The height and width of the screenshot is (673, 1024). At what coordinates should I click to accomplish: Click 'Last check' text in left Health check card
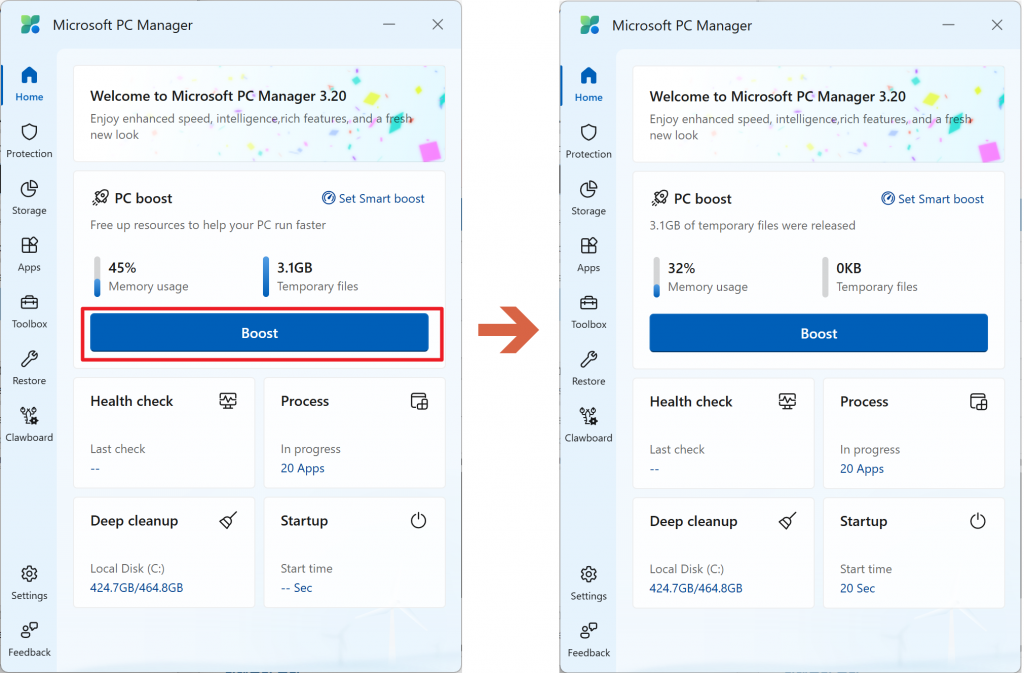click(x=118, y=449)
